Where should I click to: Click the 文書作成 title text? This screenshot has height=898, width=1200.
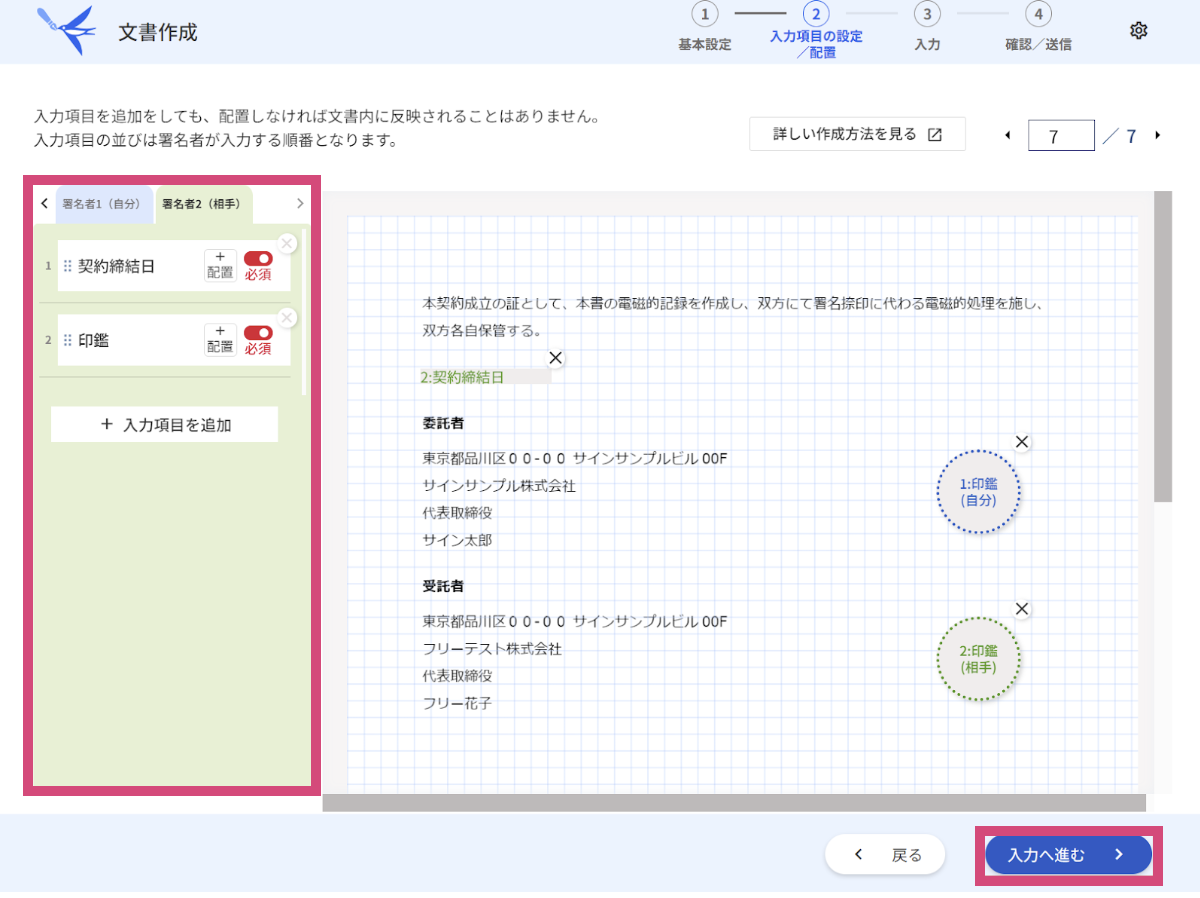(x=158, y=32)
